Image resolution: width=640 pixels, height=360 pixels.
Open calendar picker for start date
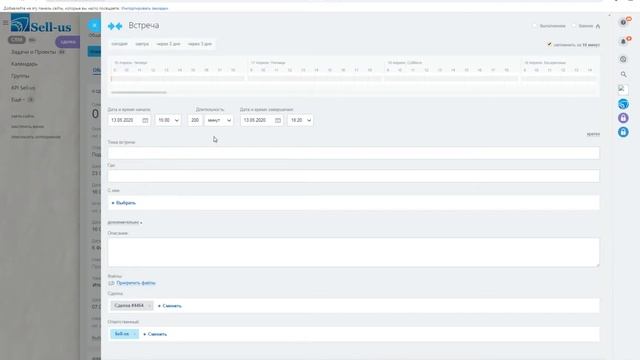click(x=145, y=120)
